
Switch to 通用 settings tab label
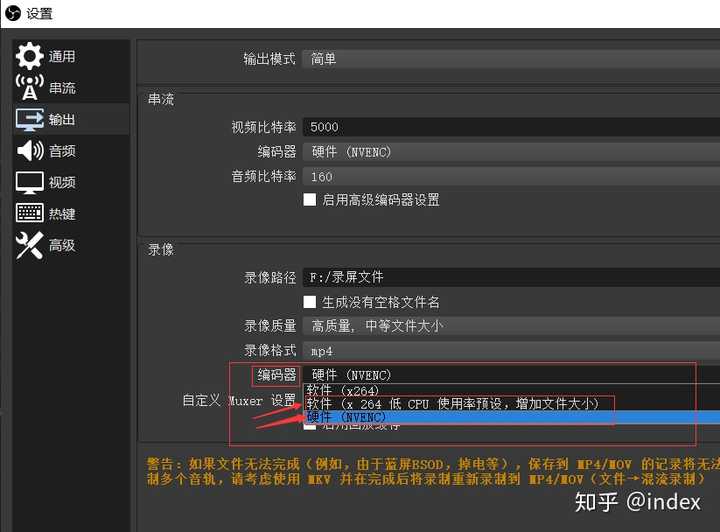point(62,56)
